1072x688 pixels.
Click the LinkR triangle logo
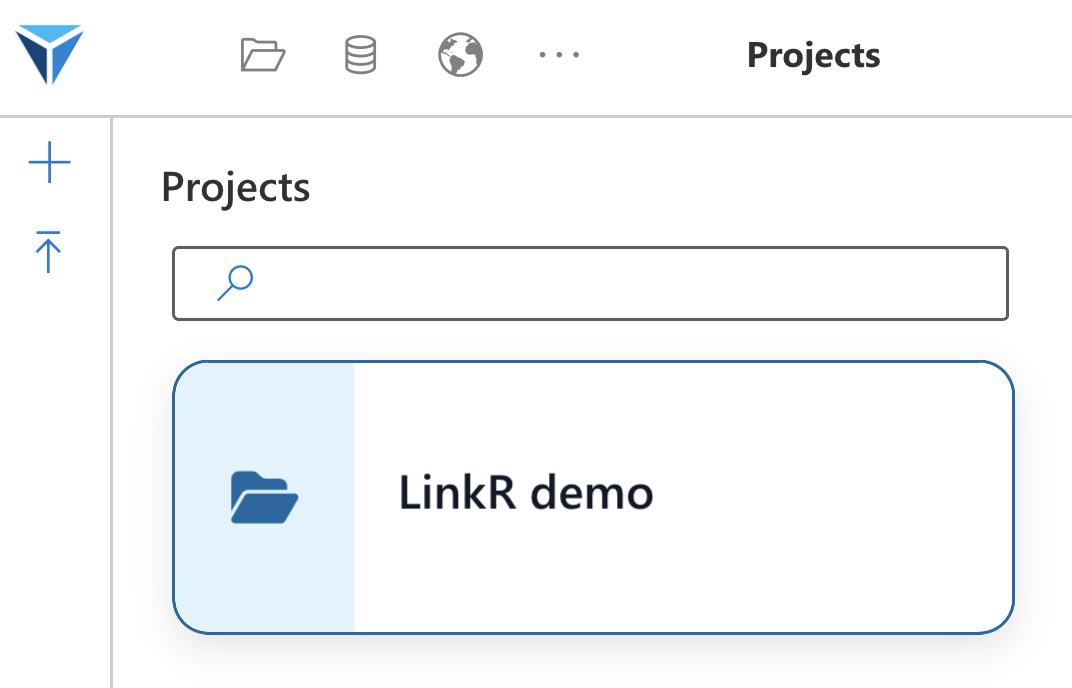49,54
